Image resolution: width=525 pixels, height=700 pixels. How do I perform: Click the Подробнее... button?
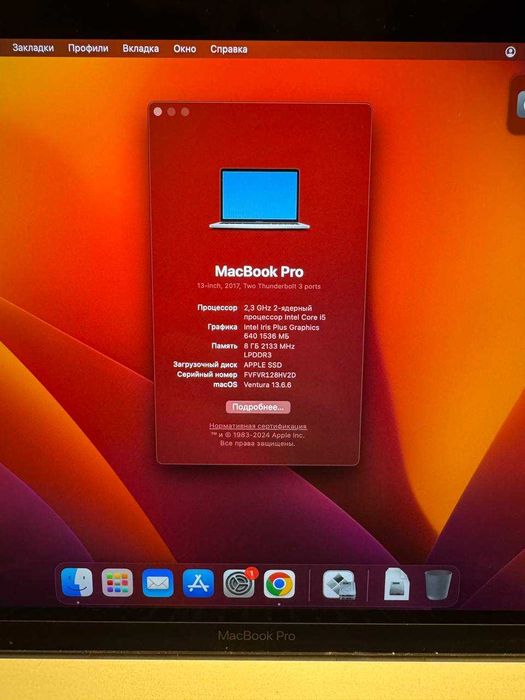258,407
